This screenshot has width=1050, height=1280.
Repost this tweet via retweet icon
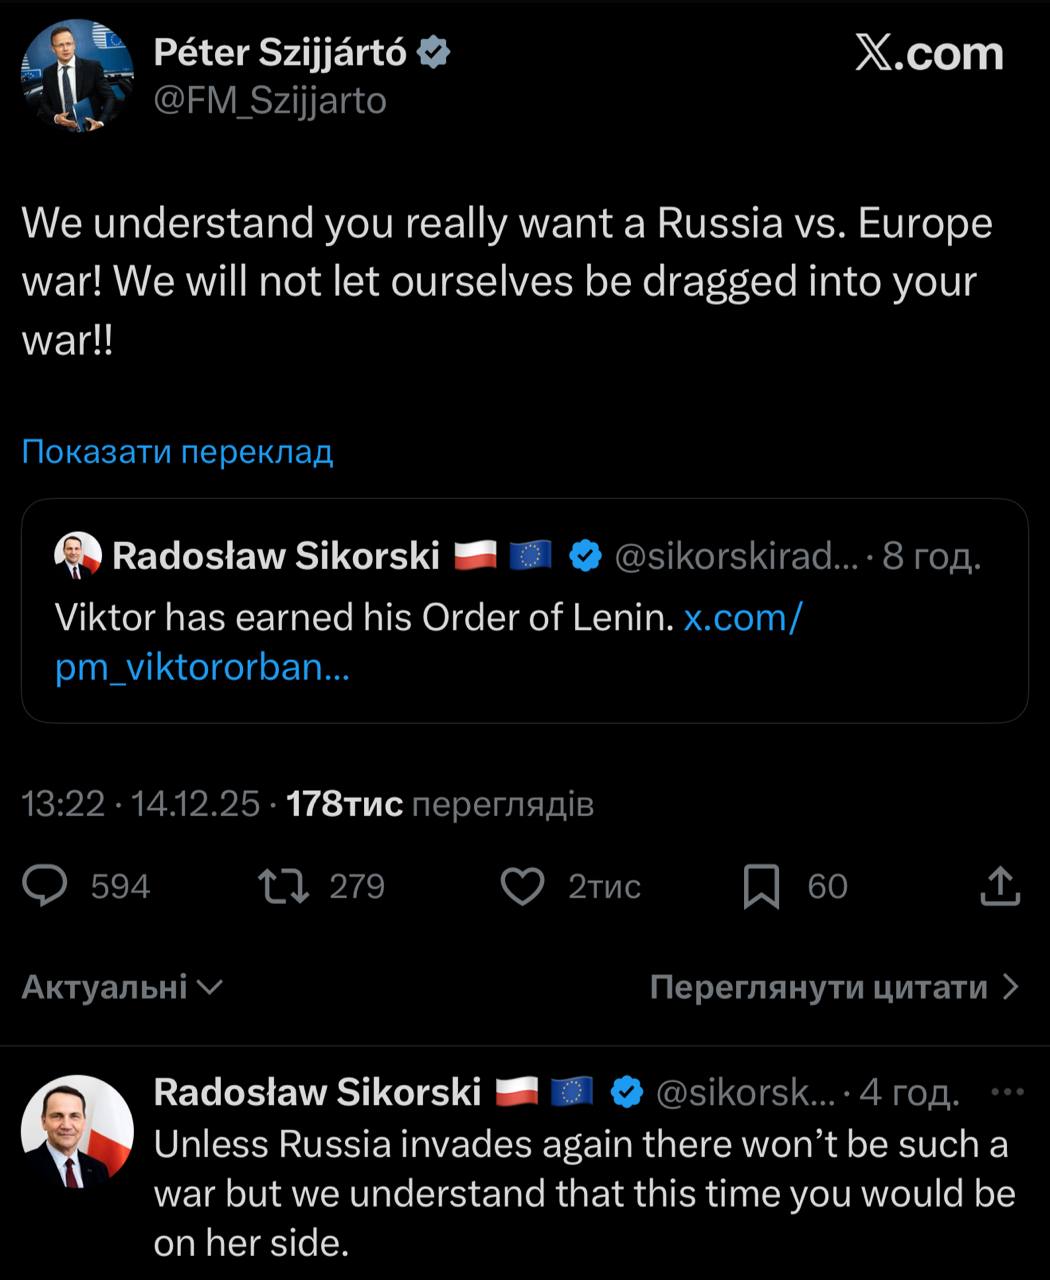pyautogui.click(x=284, y=886)
